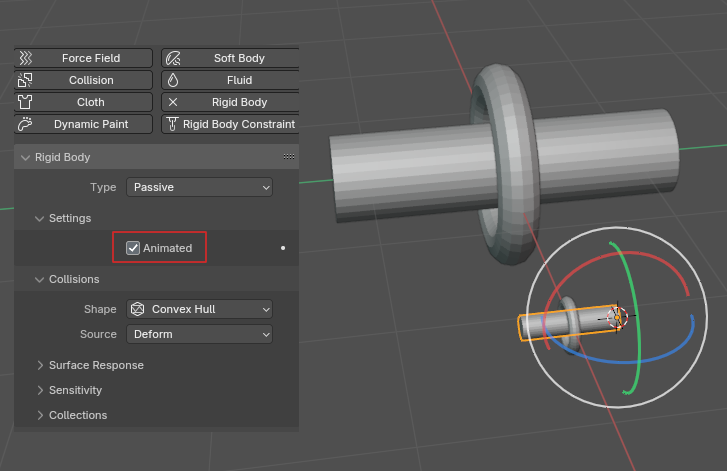
Task: Add Collision physics to the object
Action: 83,80
